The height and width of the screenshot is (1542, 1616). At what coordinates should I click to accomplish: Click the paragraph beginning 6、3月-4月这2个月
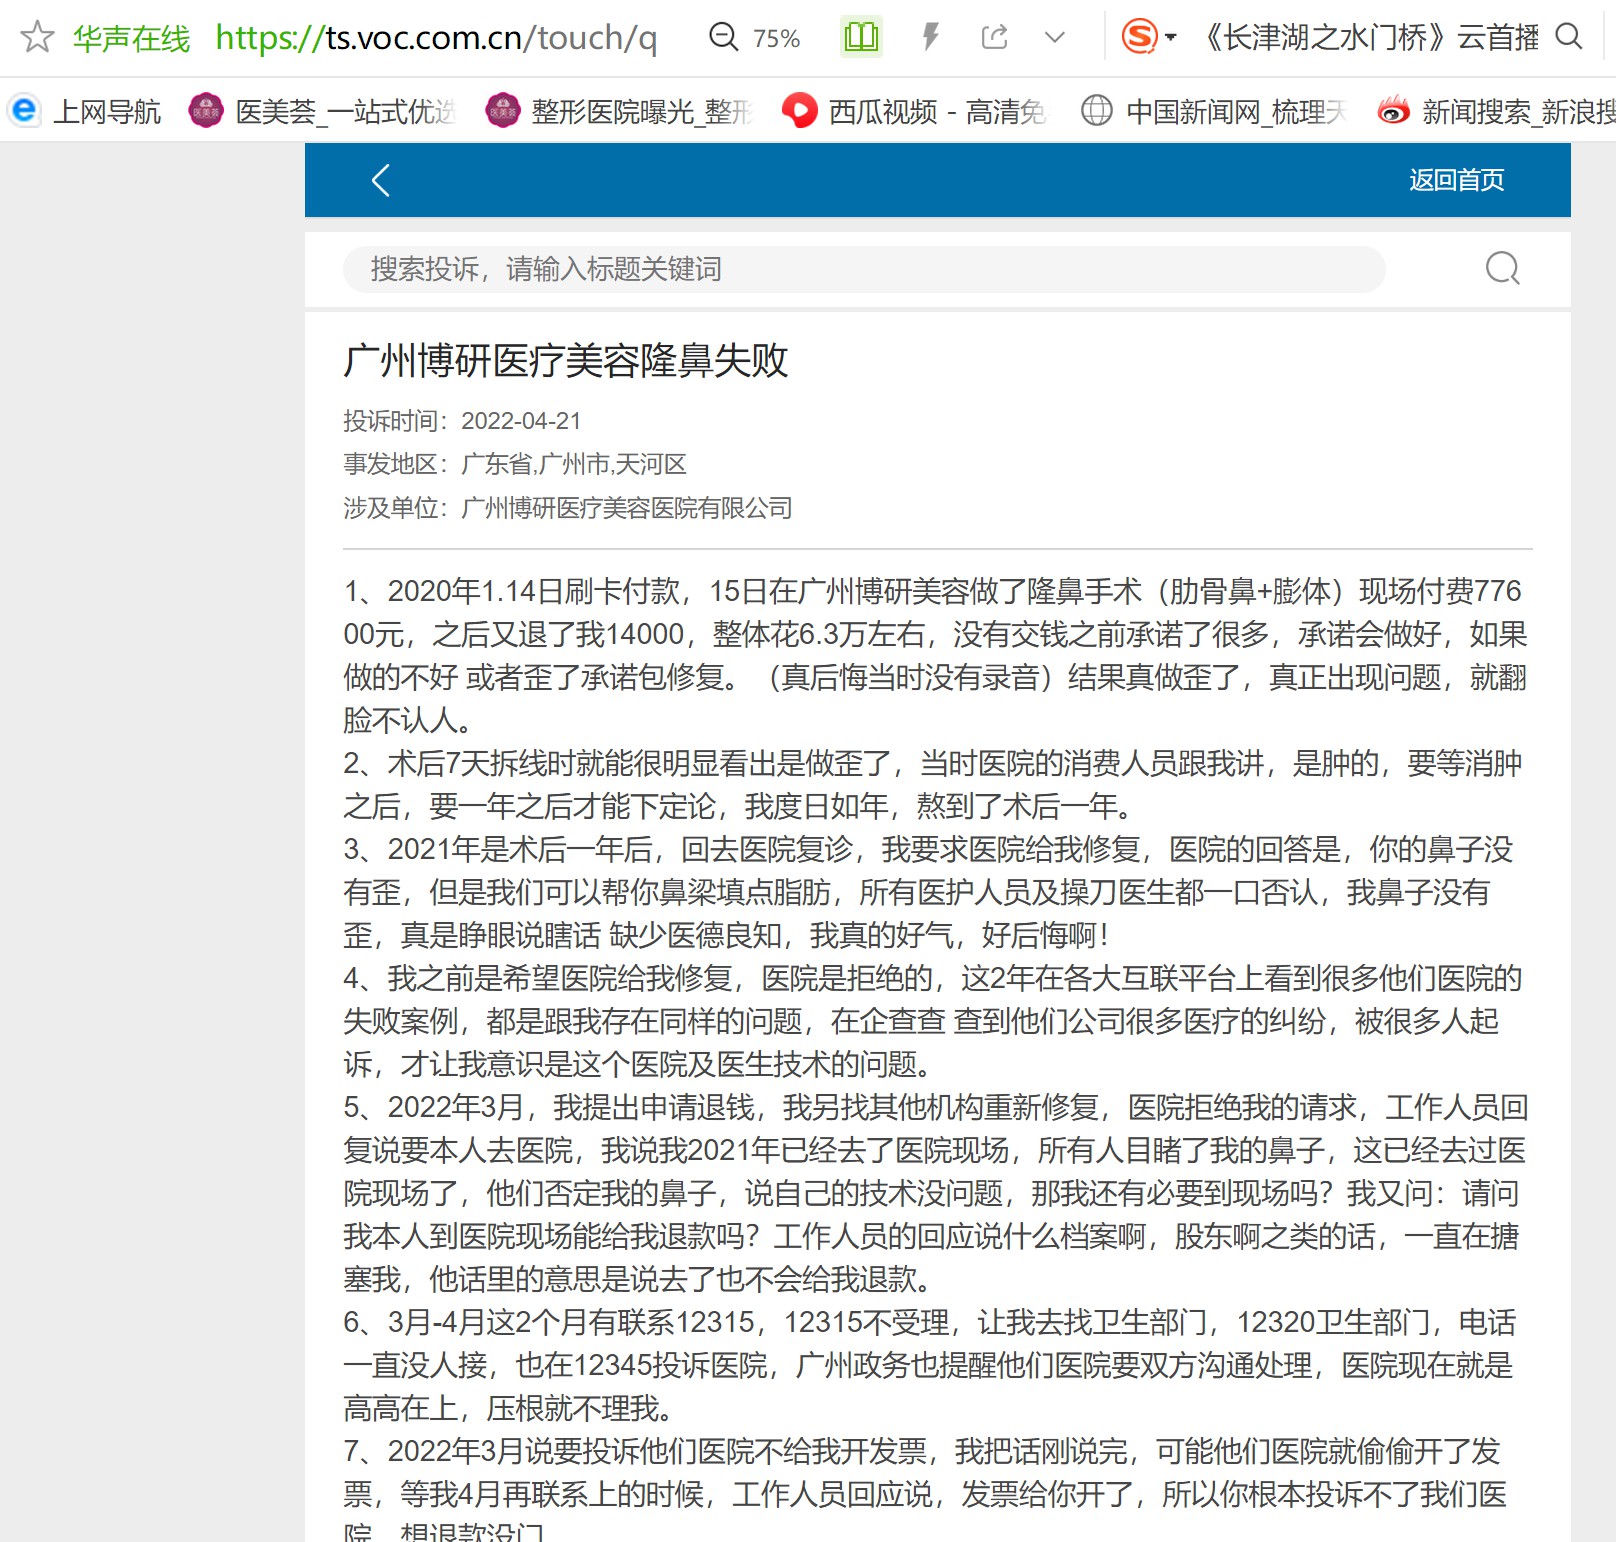point(930,1365)
